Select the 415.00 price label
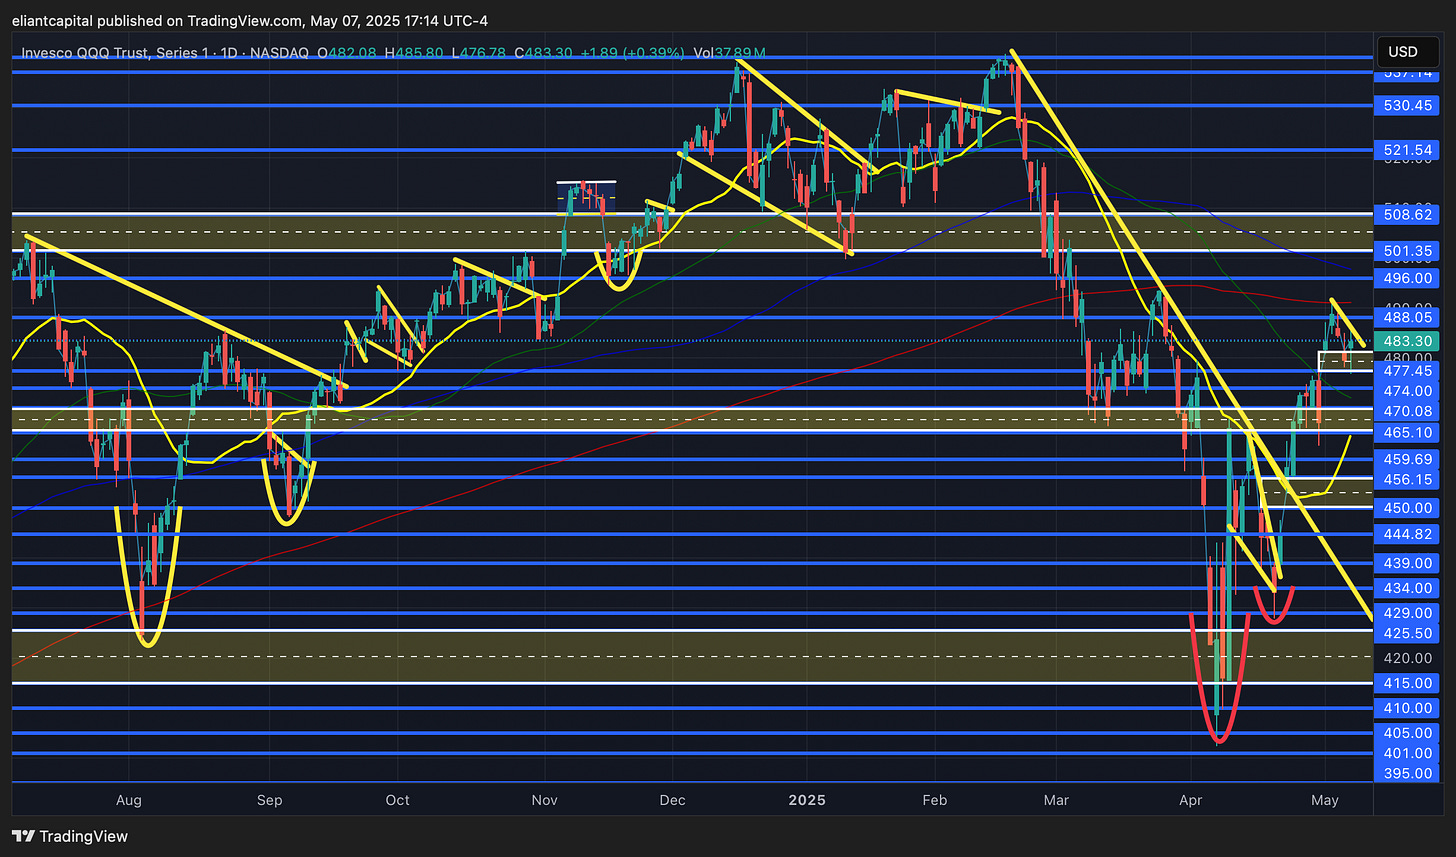Image resolution: width=1456 pixels, height=857 pixels. (1407, 683)
